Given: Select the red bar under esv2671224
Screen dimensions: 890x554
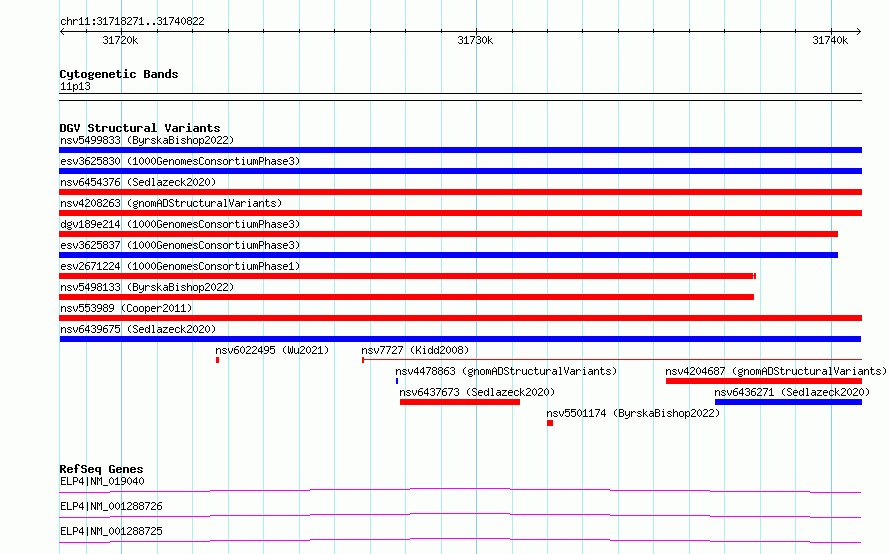Looking at the screenshot, I should click(x=408, y=276).
